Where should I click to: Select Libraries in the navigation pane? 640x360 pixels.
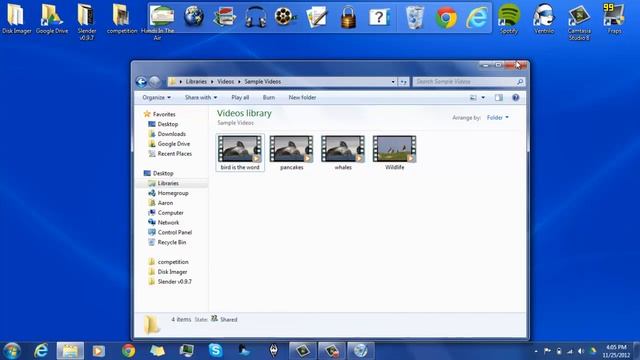pyautogui.click(x=164, y=183)
